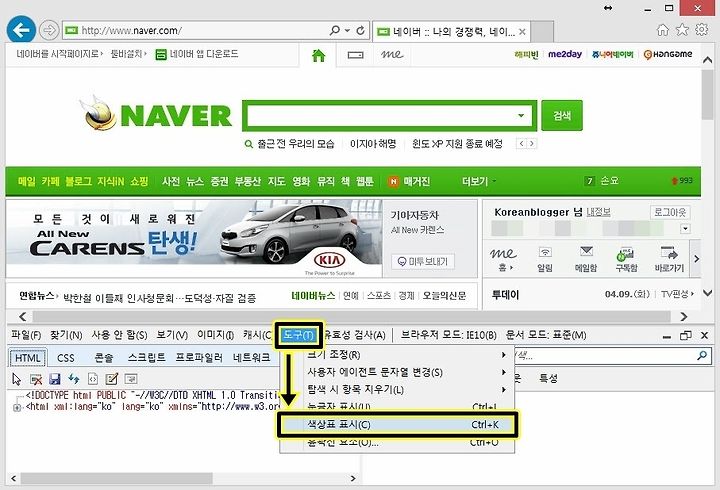Click inside the Naver search input field
Image resolution: width=720 pixels, height=490 pixels.
click(381, 115)
